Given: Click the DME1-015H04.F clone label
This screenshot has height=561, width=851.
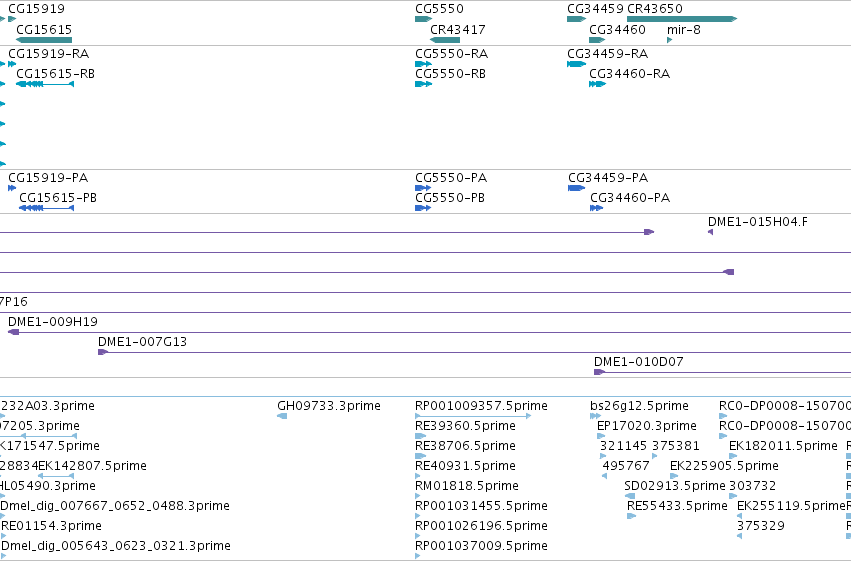Looking at the screenshot, I should 758,221.
